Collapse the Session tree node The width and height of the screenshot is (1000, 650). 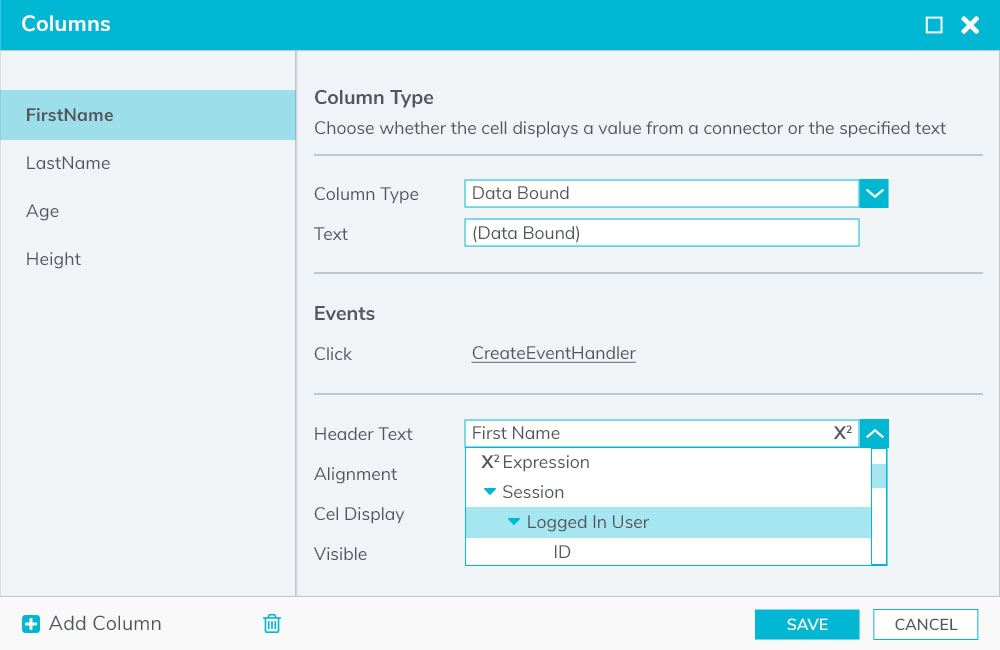490,492
